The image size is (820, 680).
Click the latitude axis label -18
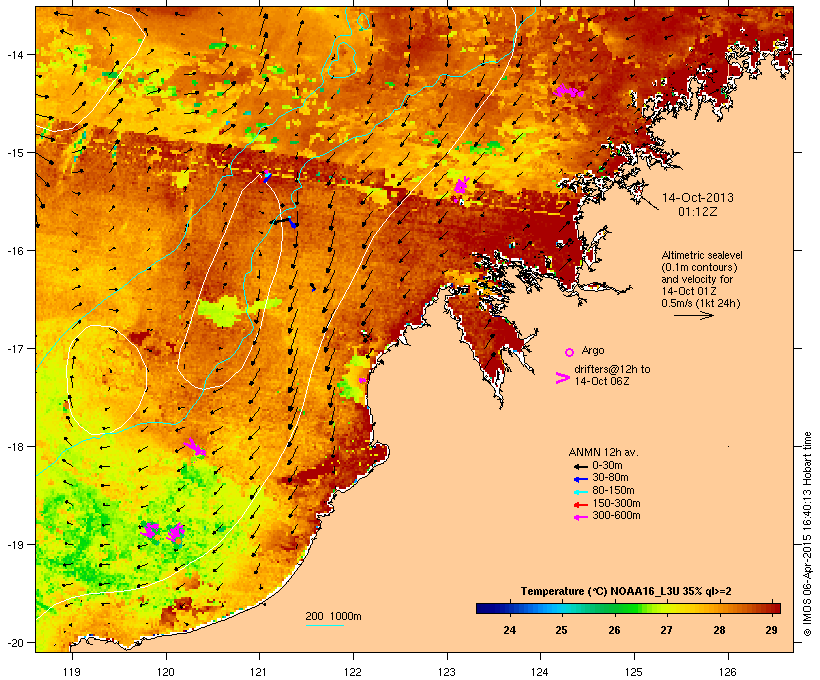(x=15, y=447)
